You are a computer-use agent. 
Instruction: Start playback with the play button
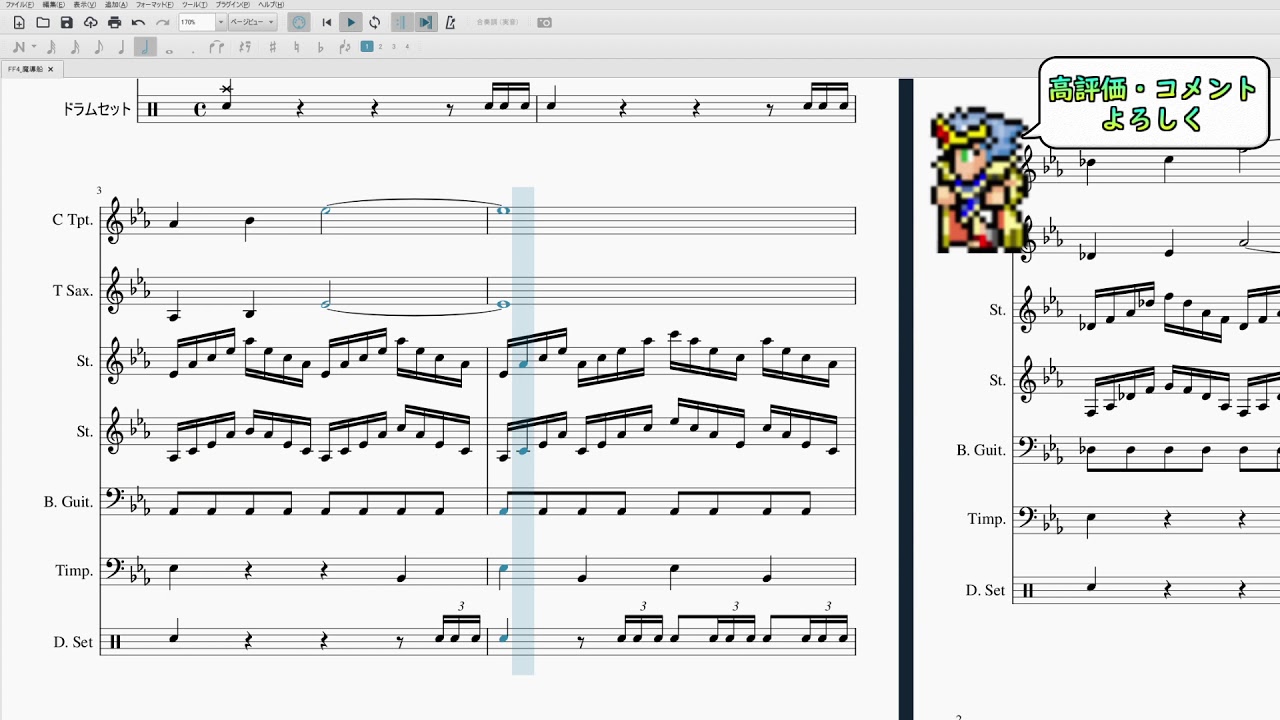click(x=350, y=22)
